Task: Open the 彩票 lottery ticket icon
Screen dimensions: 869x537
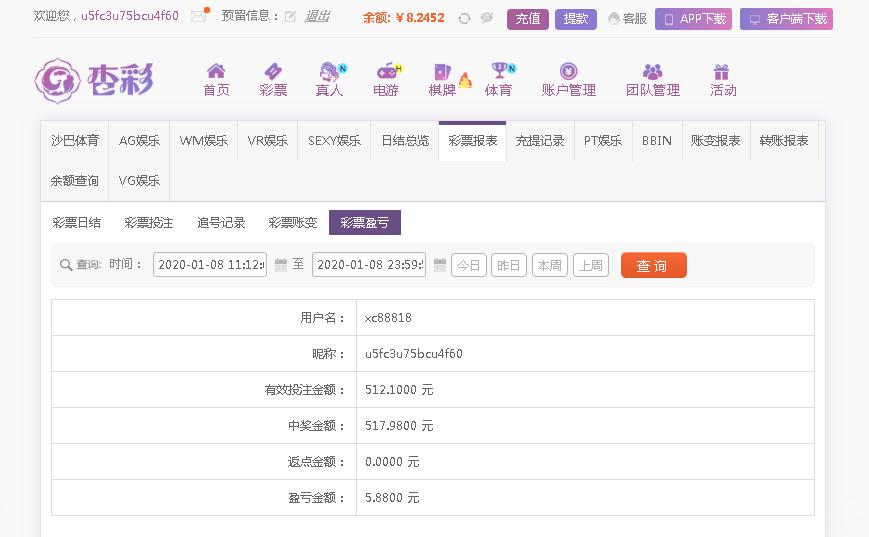Action: pos(273,71)
